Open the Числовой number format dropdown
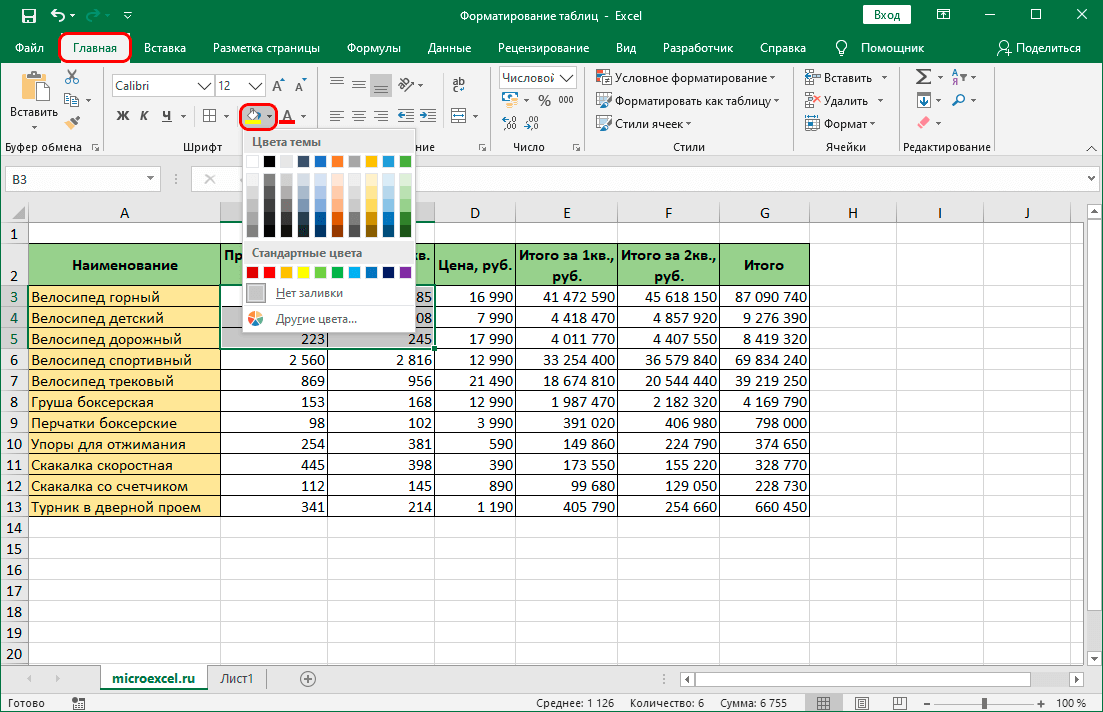Screen dimensions: 1103x712 [568, 78]
